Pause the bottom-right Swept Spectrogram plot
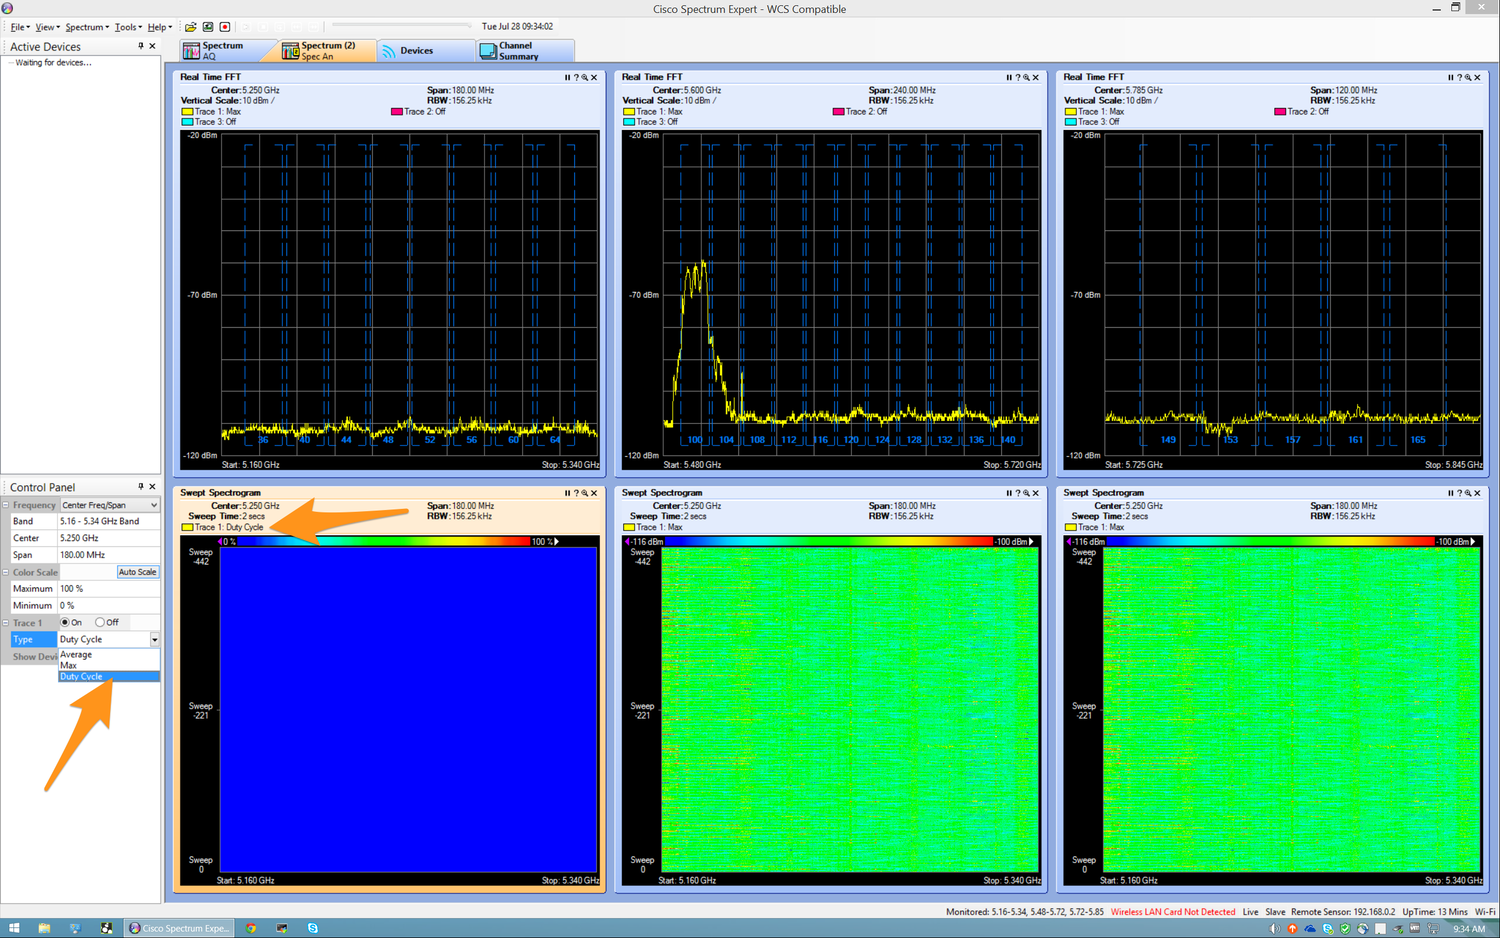This screenshot has height=938, width=1500. point(1450,493)
